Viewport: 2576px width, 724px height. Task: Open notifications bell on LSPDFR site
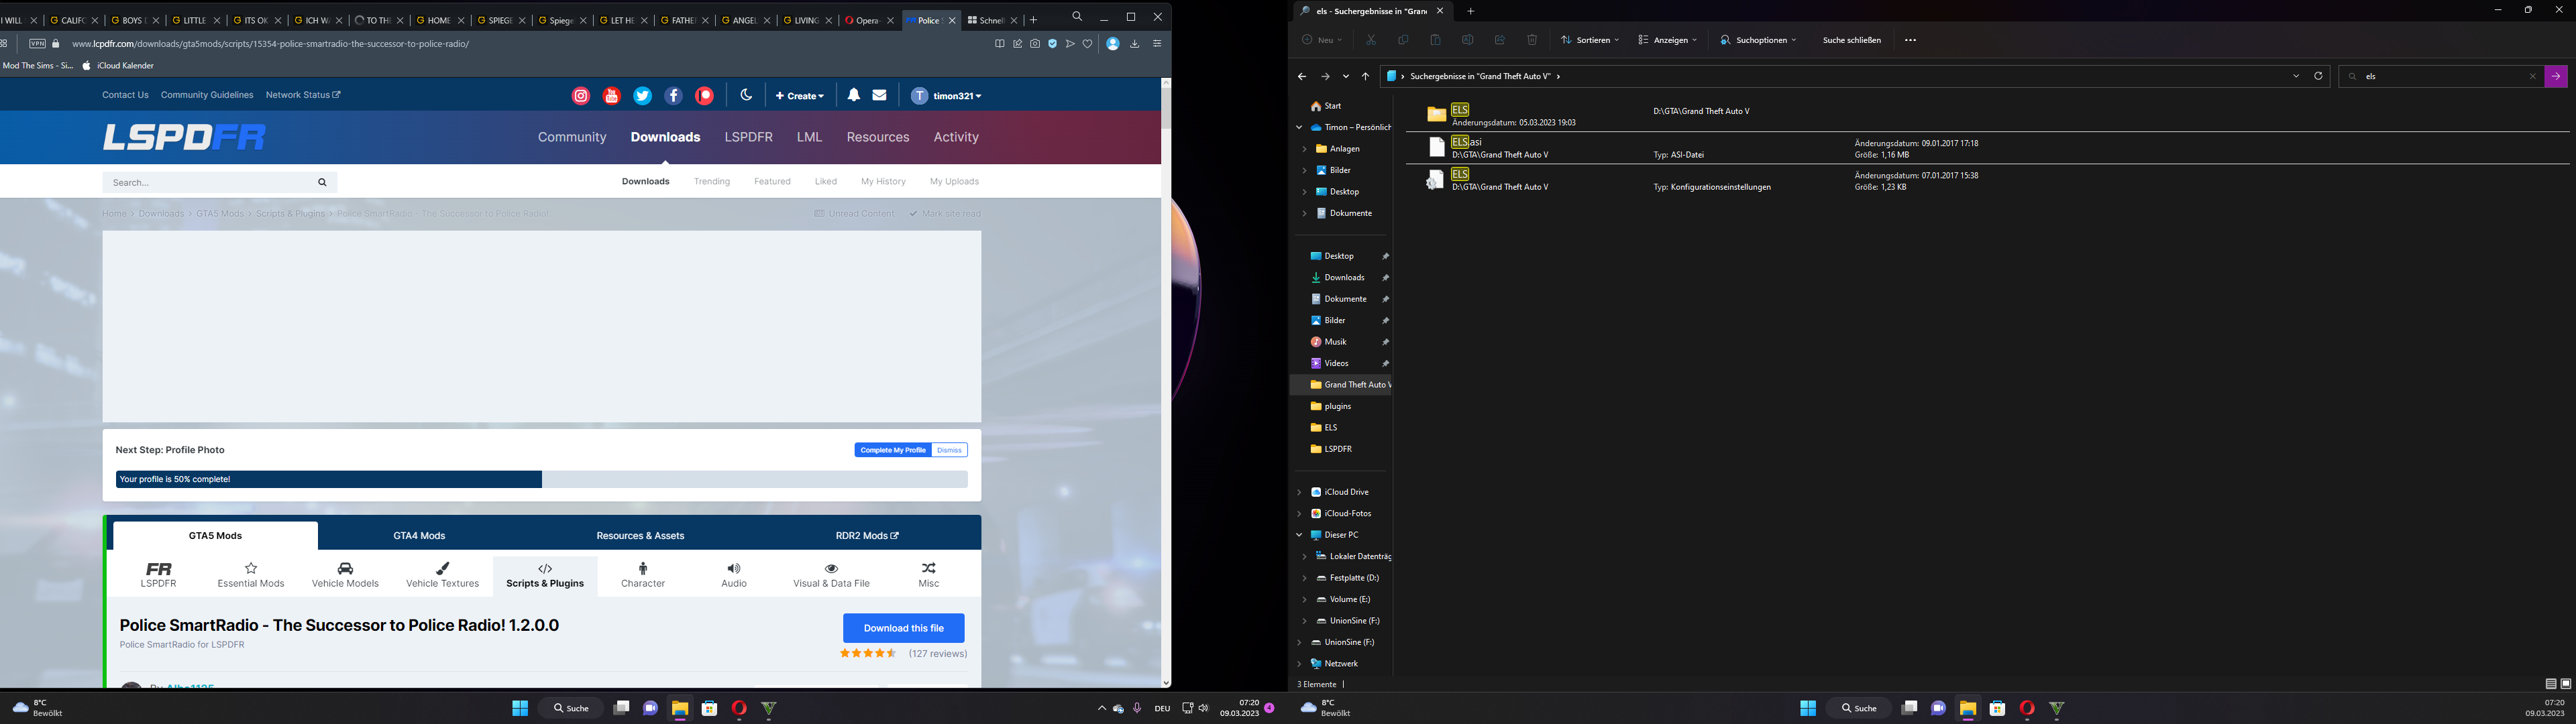pyautogui.click(x=853, y=95)
